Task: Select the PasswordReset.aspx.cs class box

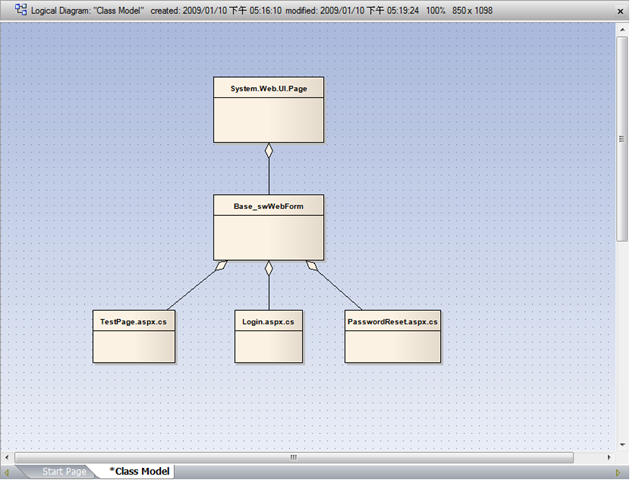Action: tap(393, 336)
